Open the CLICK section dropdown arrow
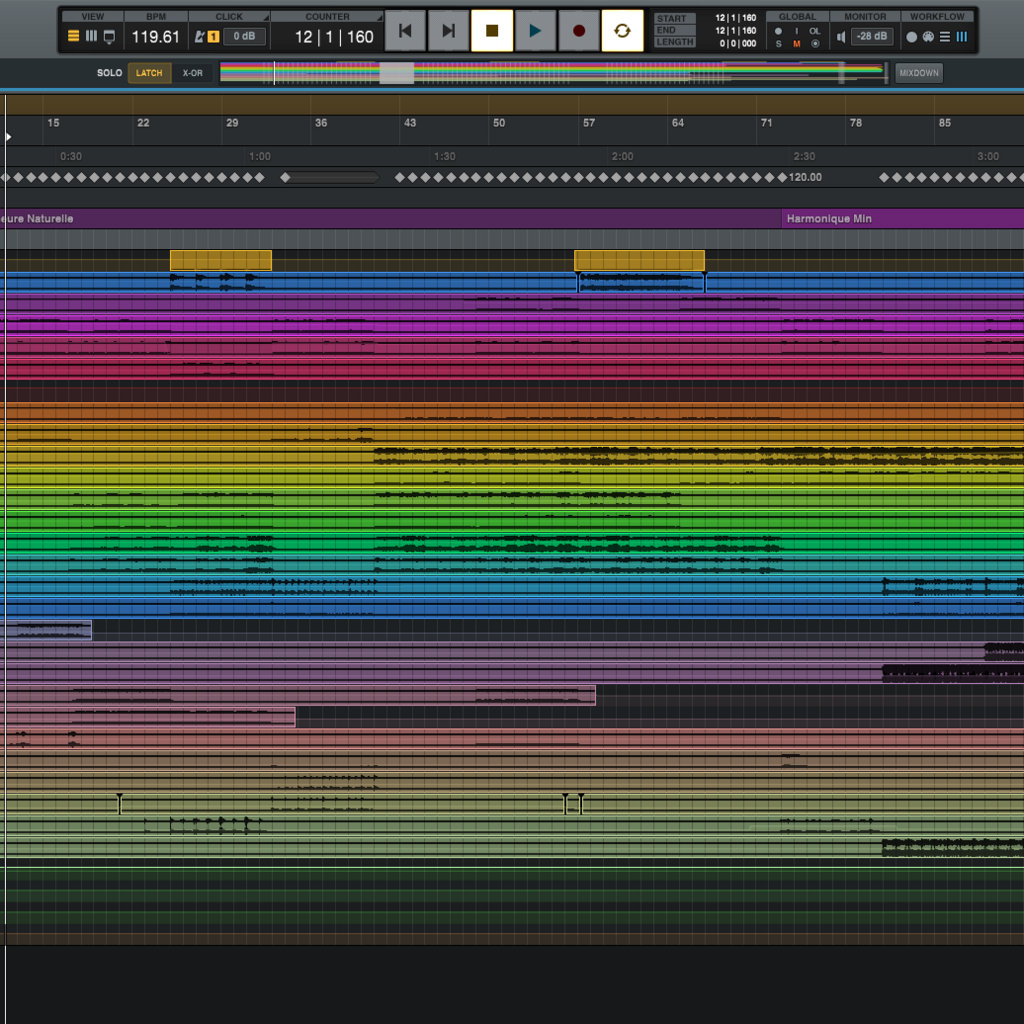 pos(265,18)
